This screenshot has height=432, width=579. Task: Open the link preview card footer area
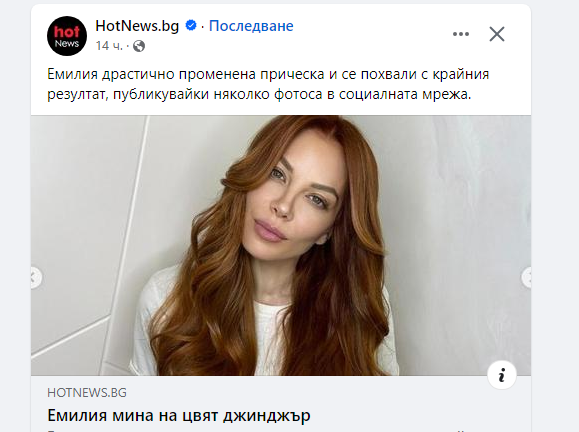281,404
